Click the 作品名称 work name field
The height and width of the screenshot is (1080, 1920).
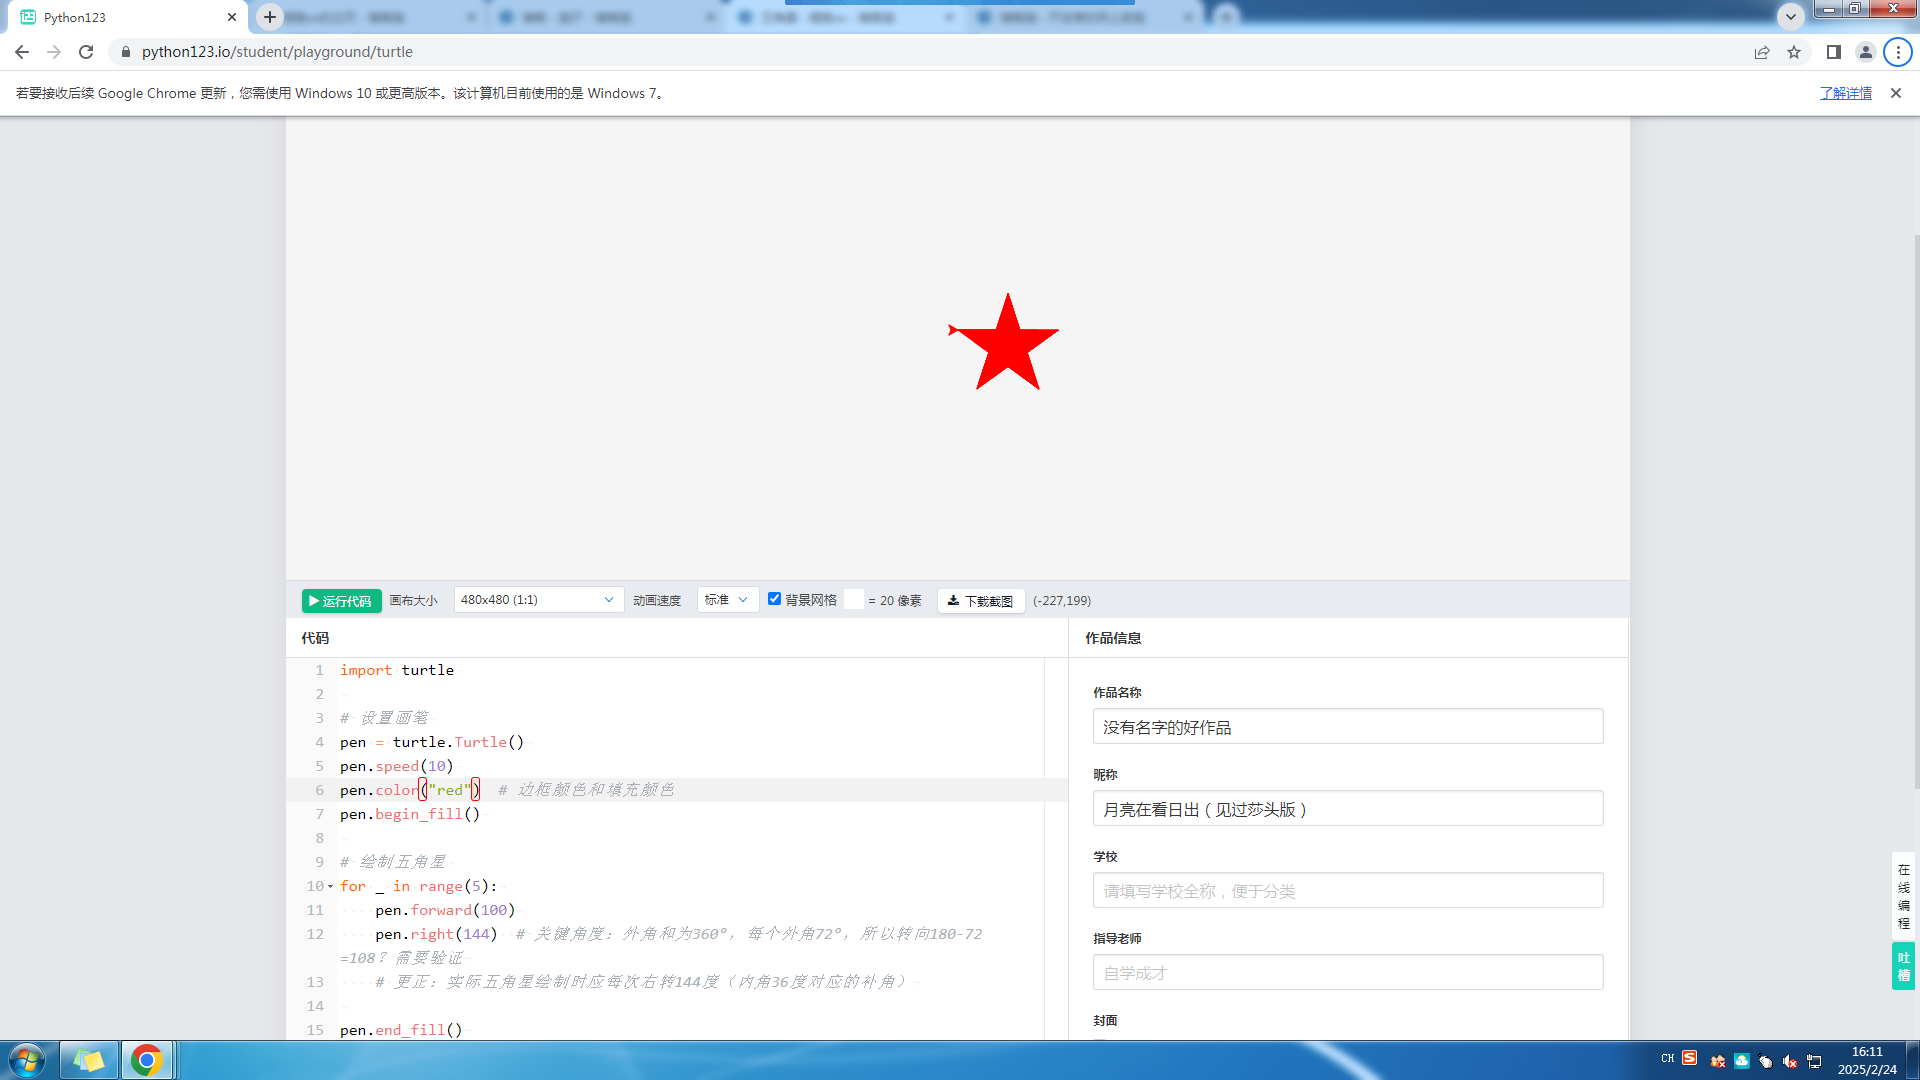pyautogui.click(x=1347, y=727)
